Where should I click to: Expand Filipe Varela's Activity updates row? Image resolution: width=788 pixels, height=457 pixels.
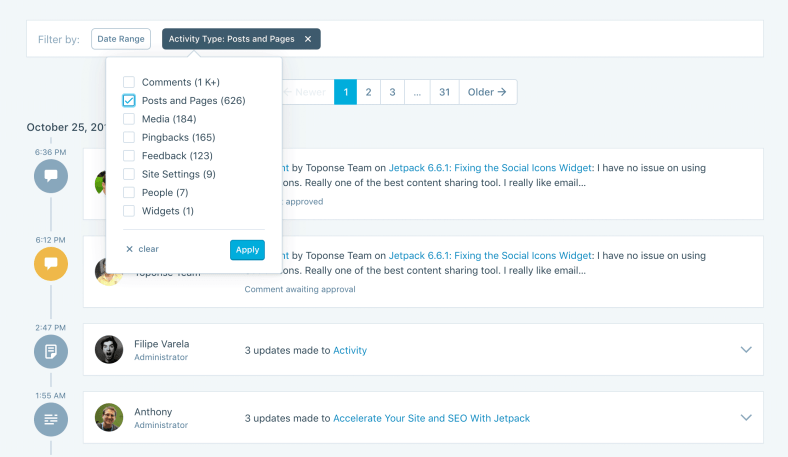pyautogui.click(x=745, y=350)
